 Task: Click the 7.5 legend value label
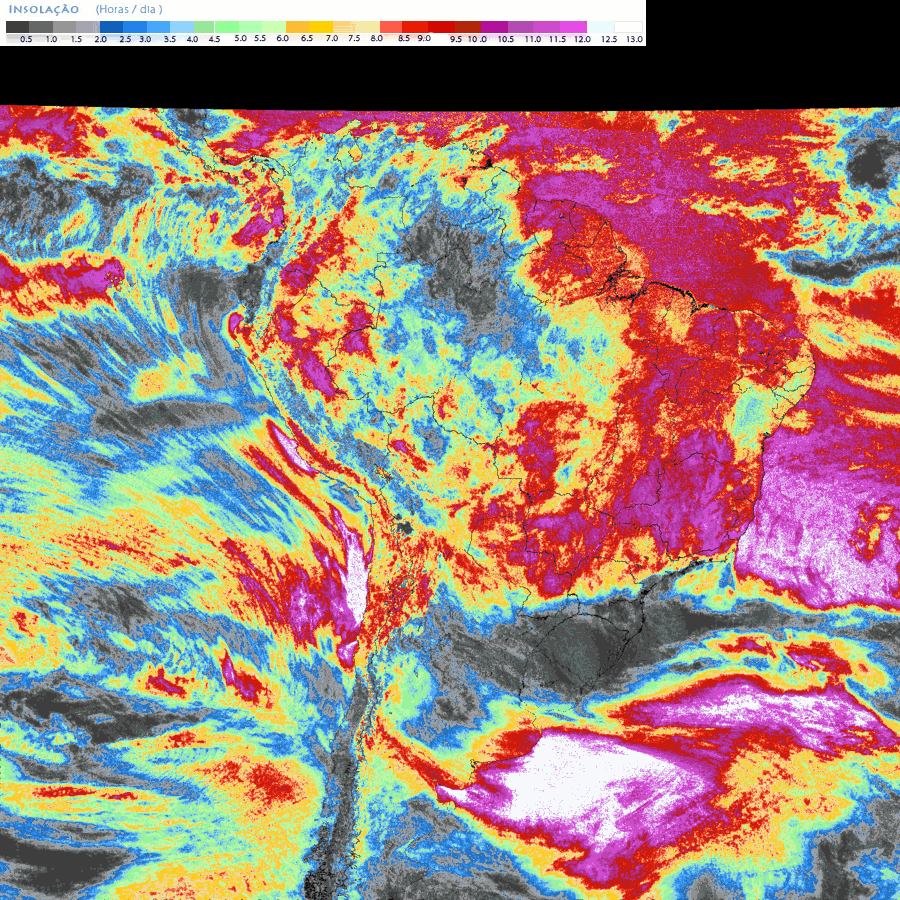click(x=354, y=38)
